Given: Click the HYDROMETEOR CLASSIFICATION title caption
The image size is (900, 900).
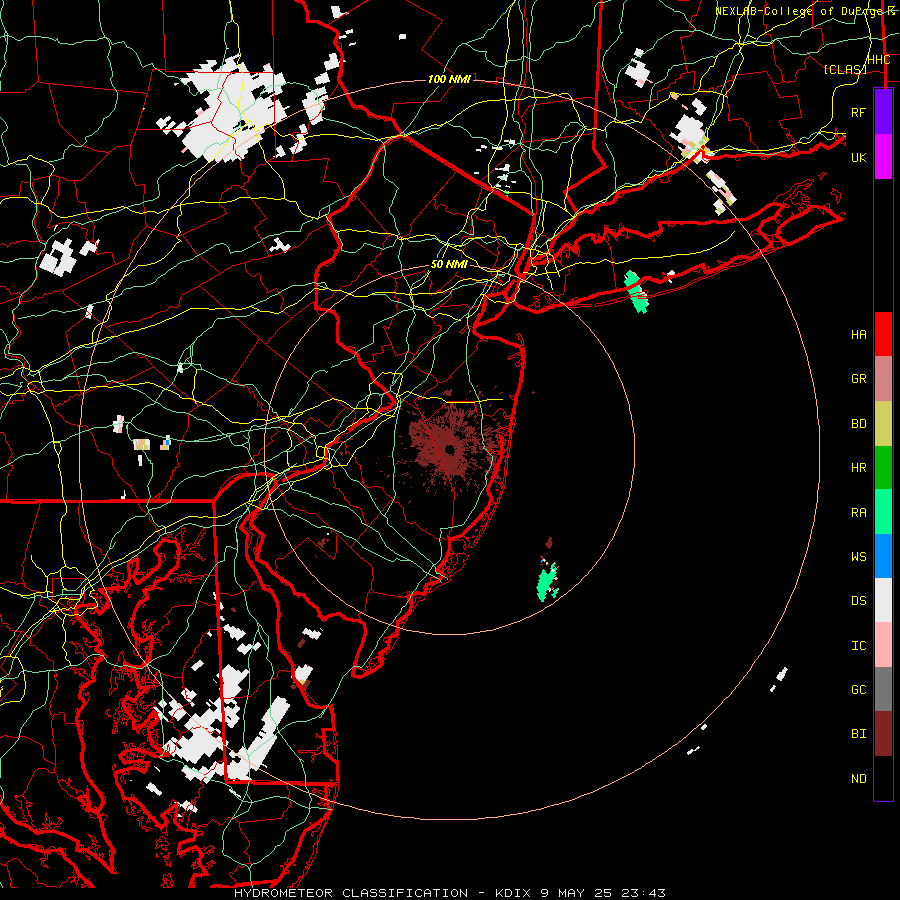Looking at the screenshot, I should tap(351, 893).
